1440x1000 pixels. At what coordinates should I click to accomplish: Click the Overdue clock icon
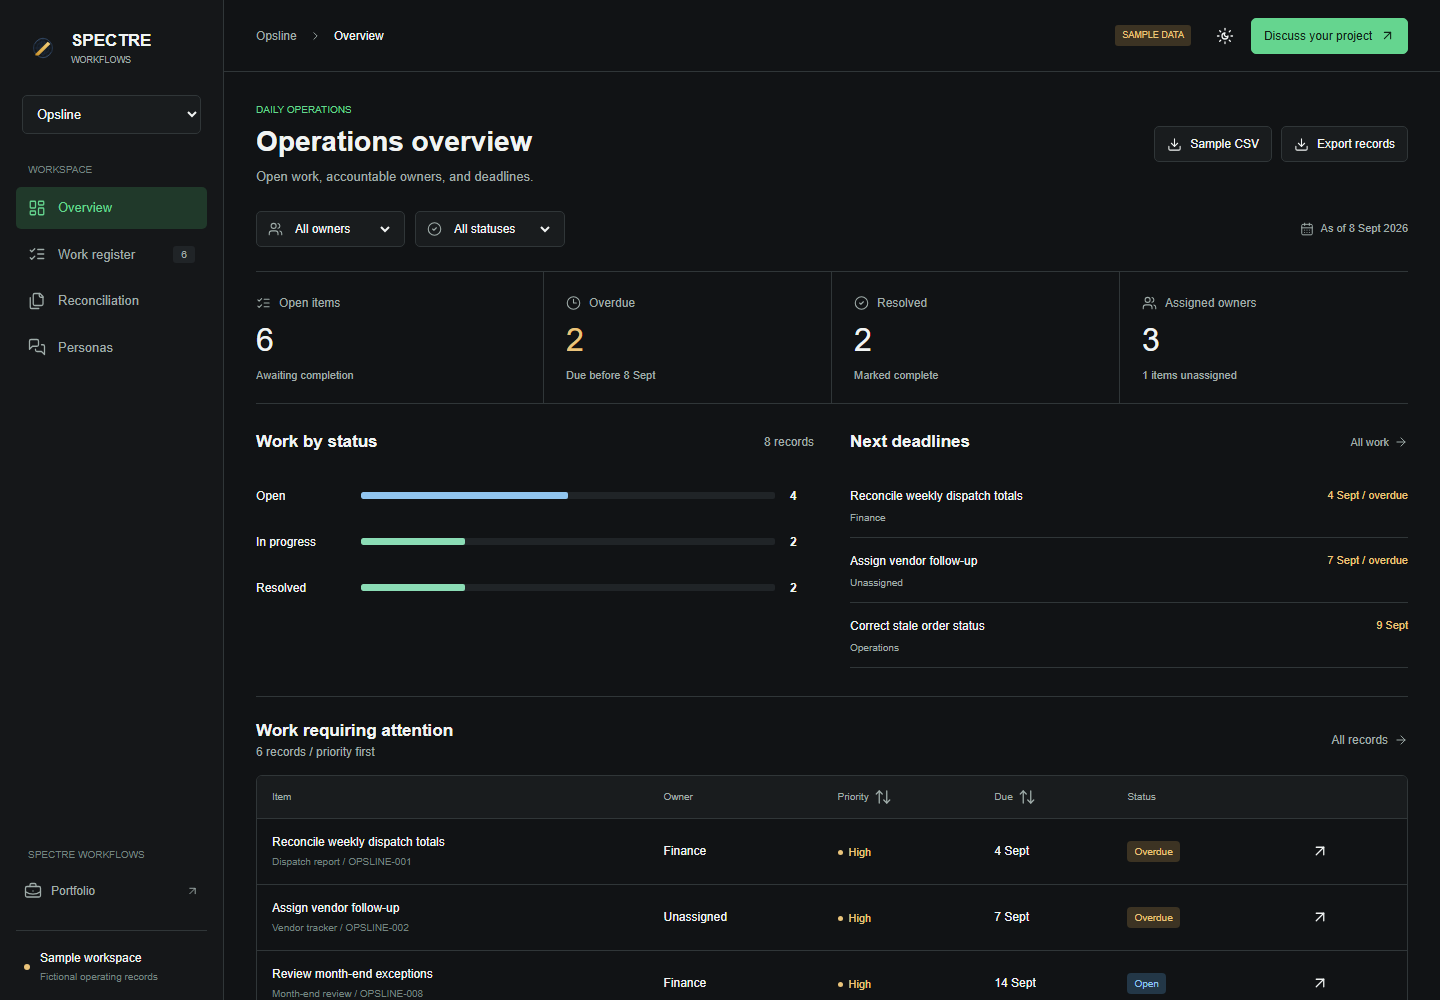[x=573, y=303]
